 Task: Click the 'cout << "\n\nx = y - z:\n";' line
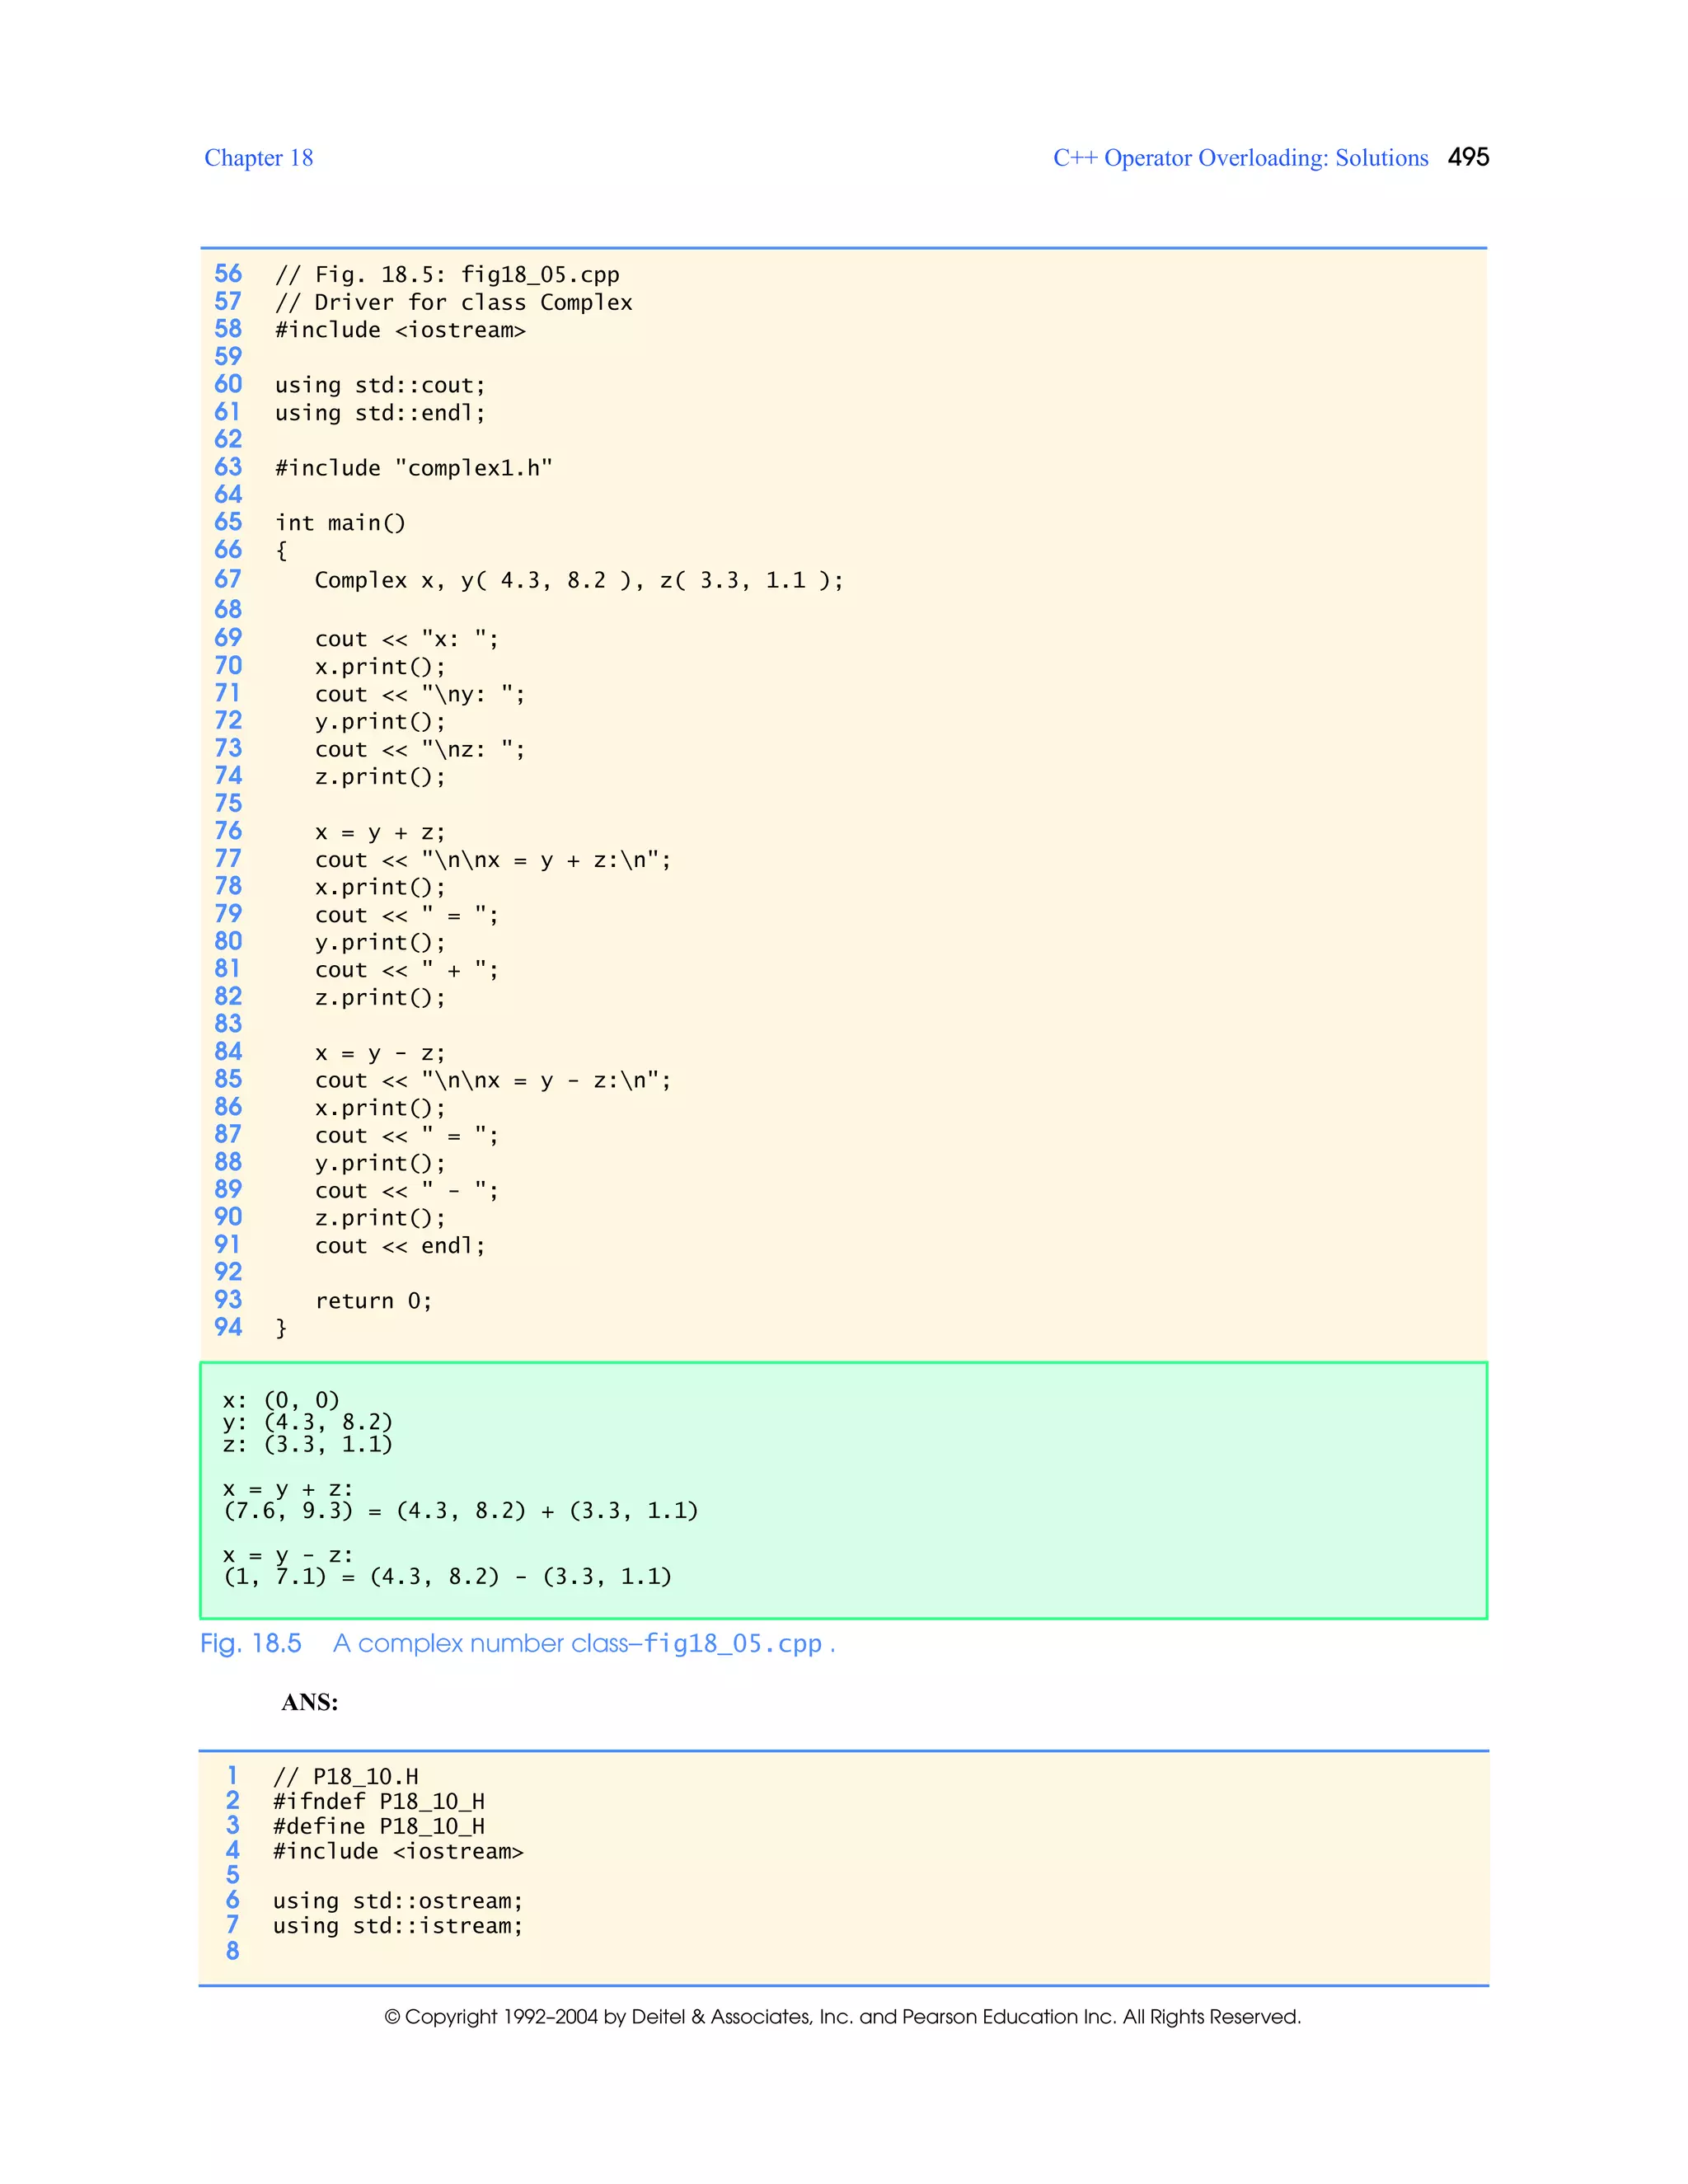pos(493,1081)
